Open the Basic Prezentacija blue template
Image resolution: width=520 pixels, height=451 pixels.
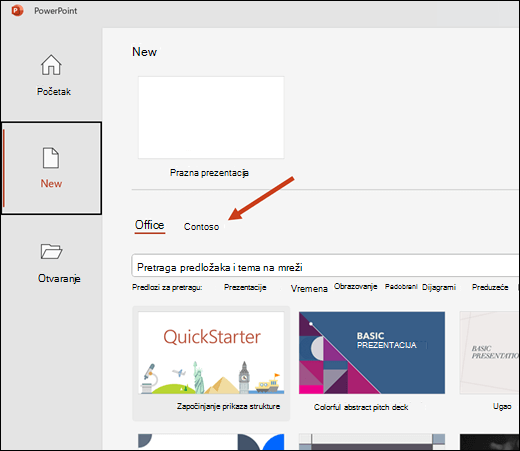pyautogui.click(x=372, y=353)
